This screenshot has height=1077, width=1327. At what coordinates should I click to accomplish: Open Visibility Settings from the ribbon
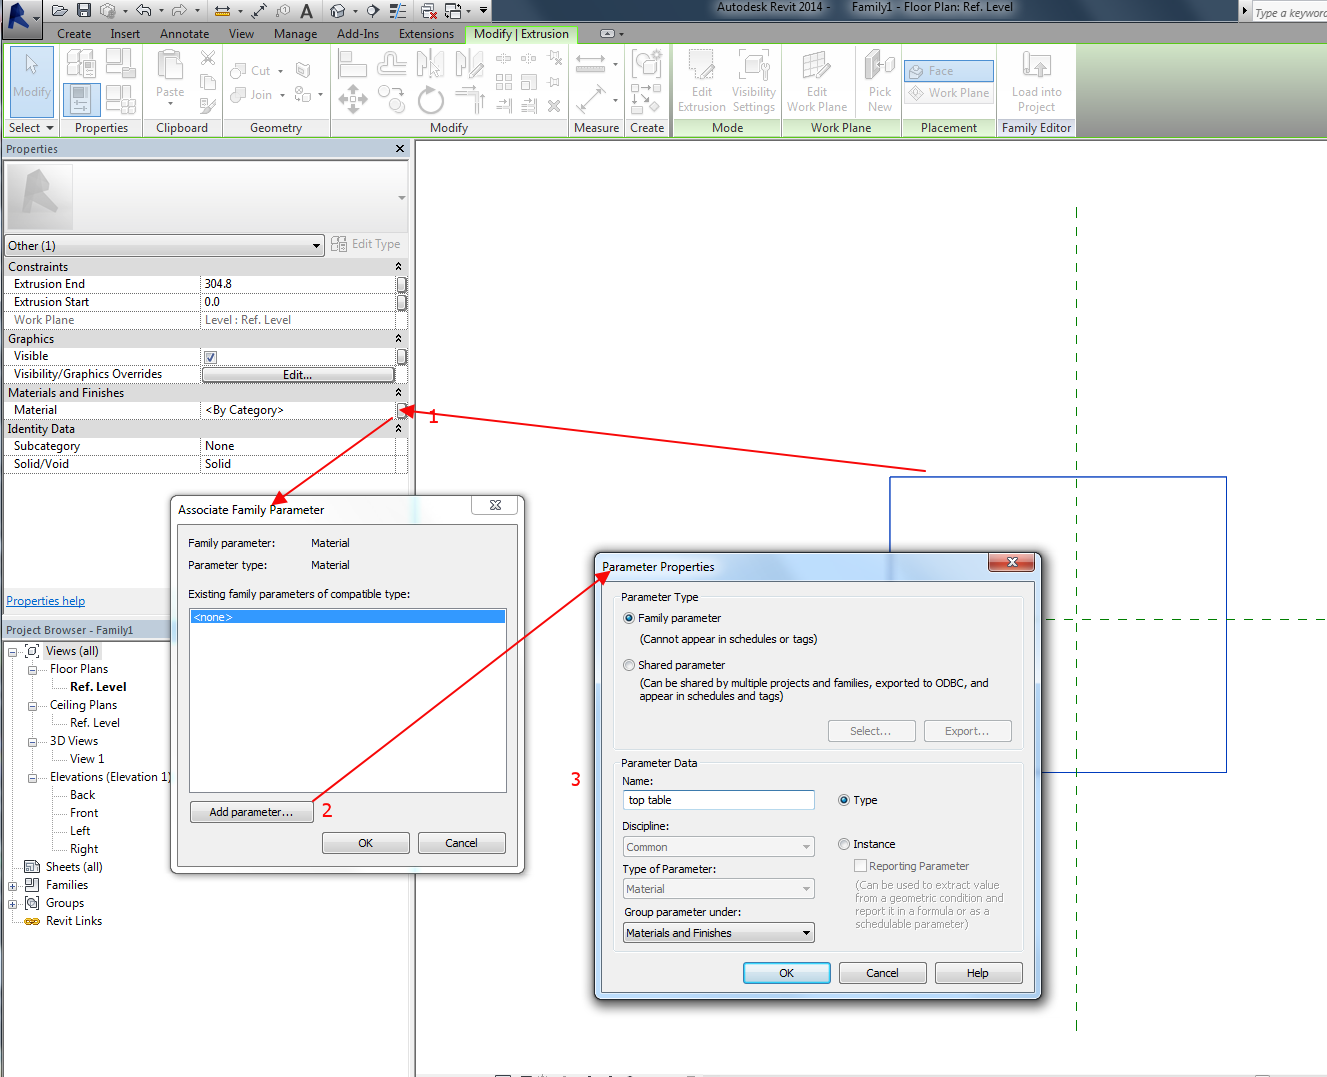[x=754, y=81]
